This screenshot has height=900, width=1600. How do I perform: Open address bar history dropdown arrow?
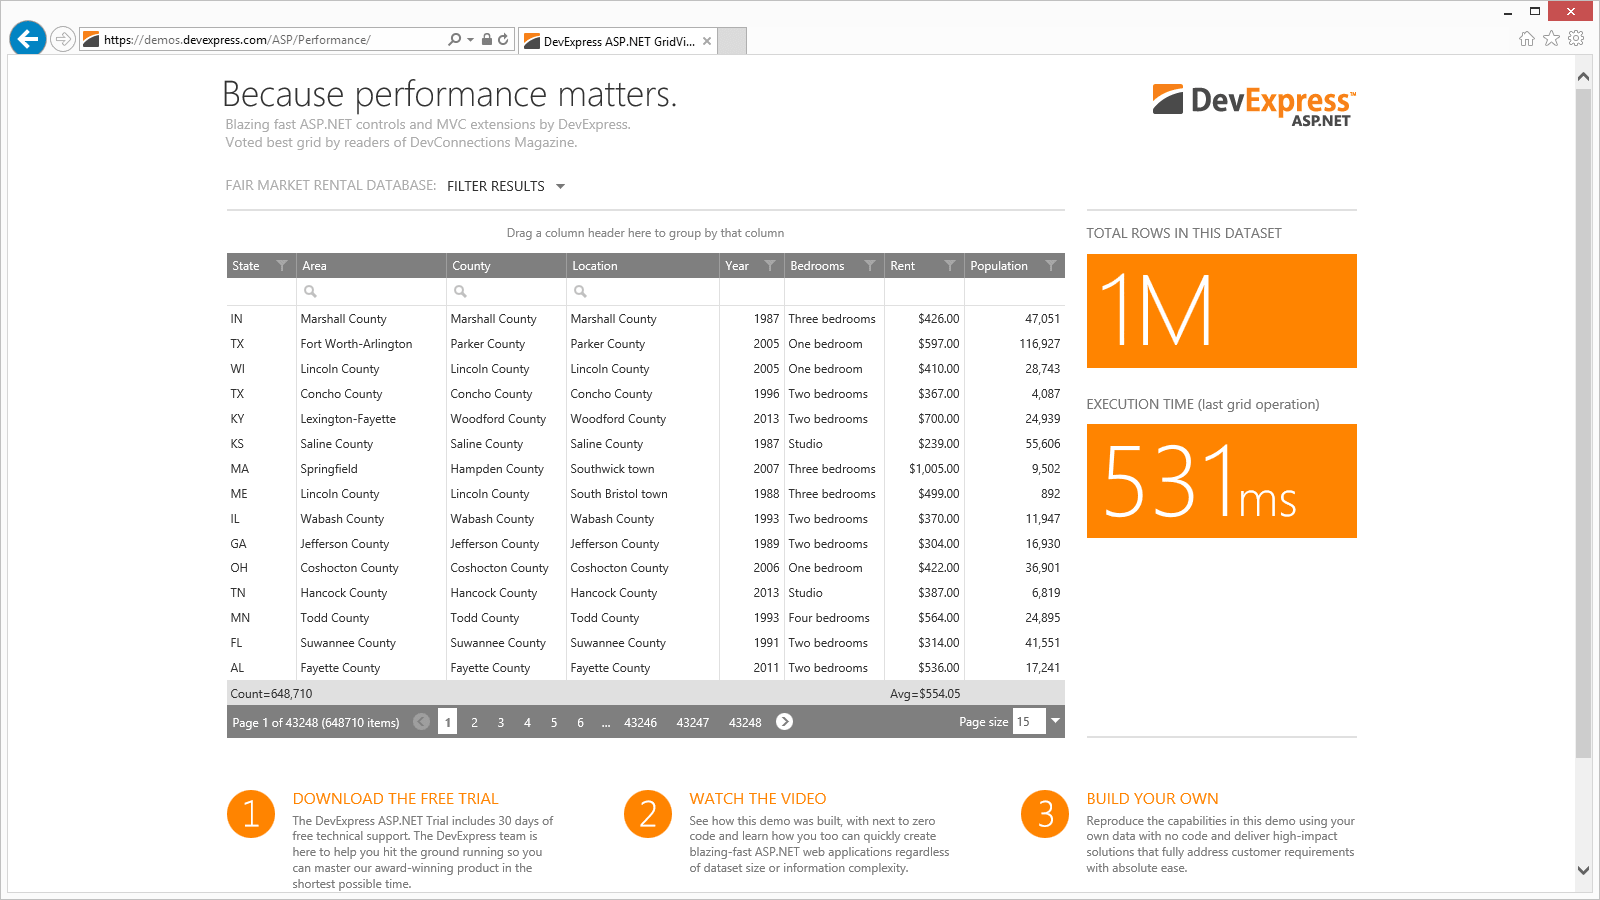470,40
